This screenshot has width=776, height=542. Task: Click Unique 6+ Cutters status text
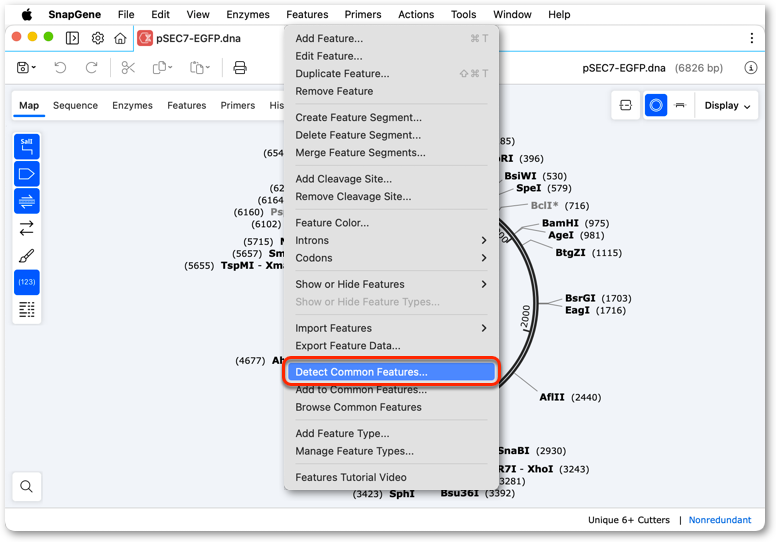click(629, 520)
